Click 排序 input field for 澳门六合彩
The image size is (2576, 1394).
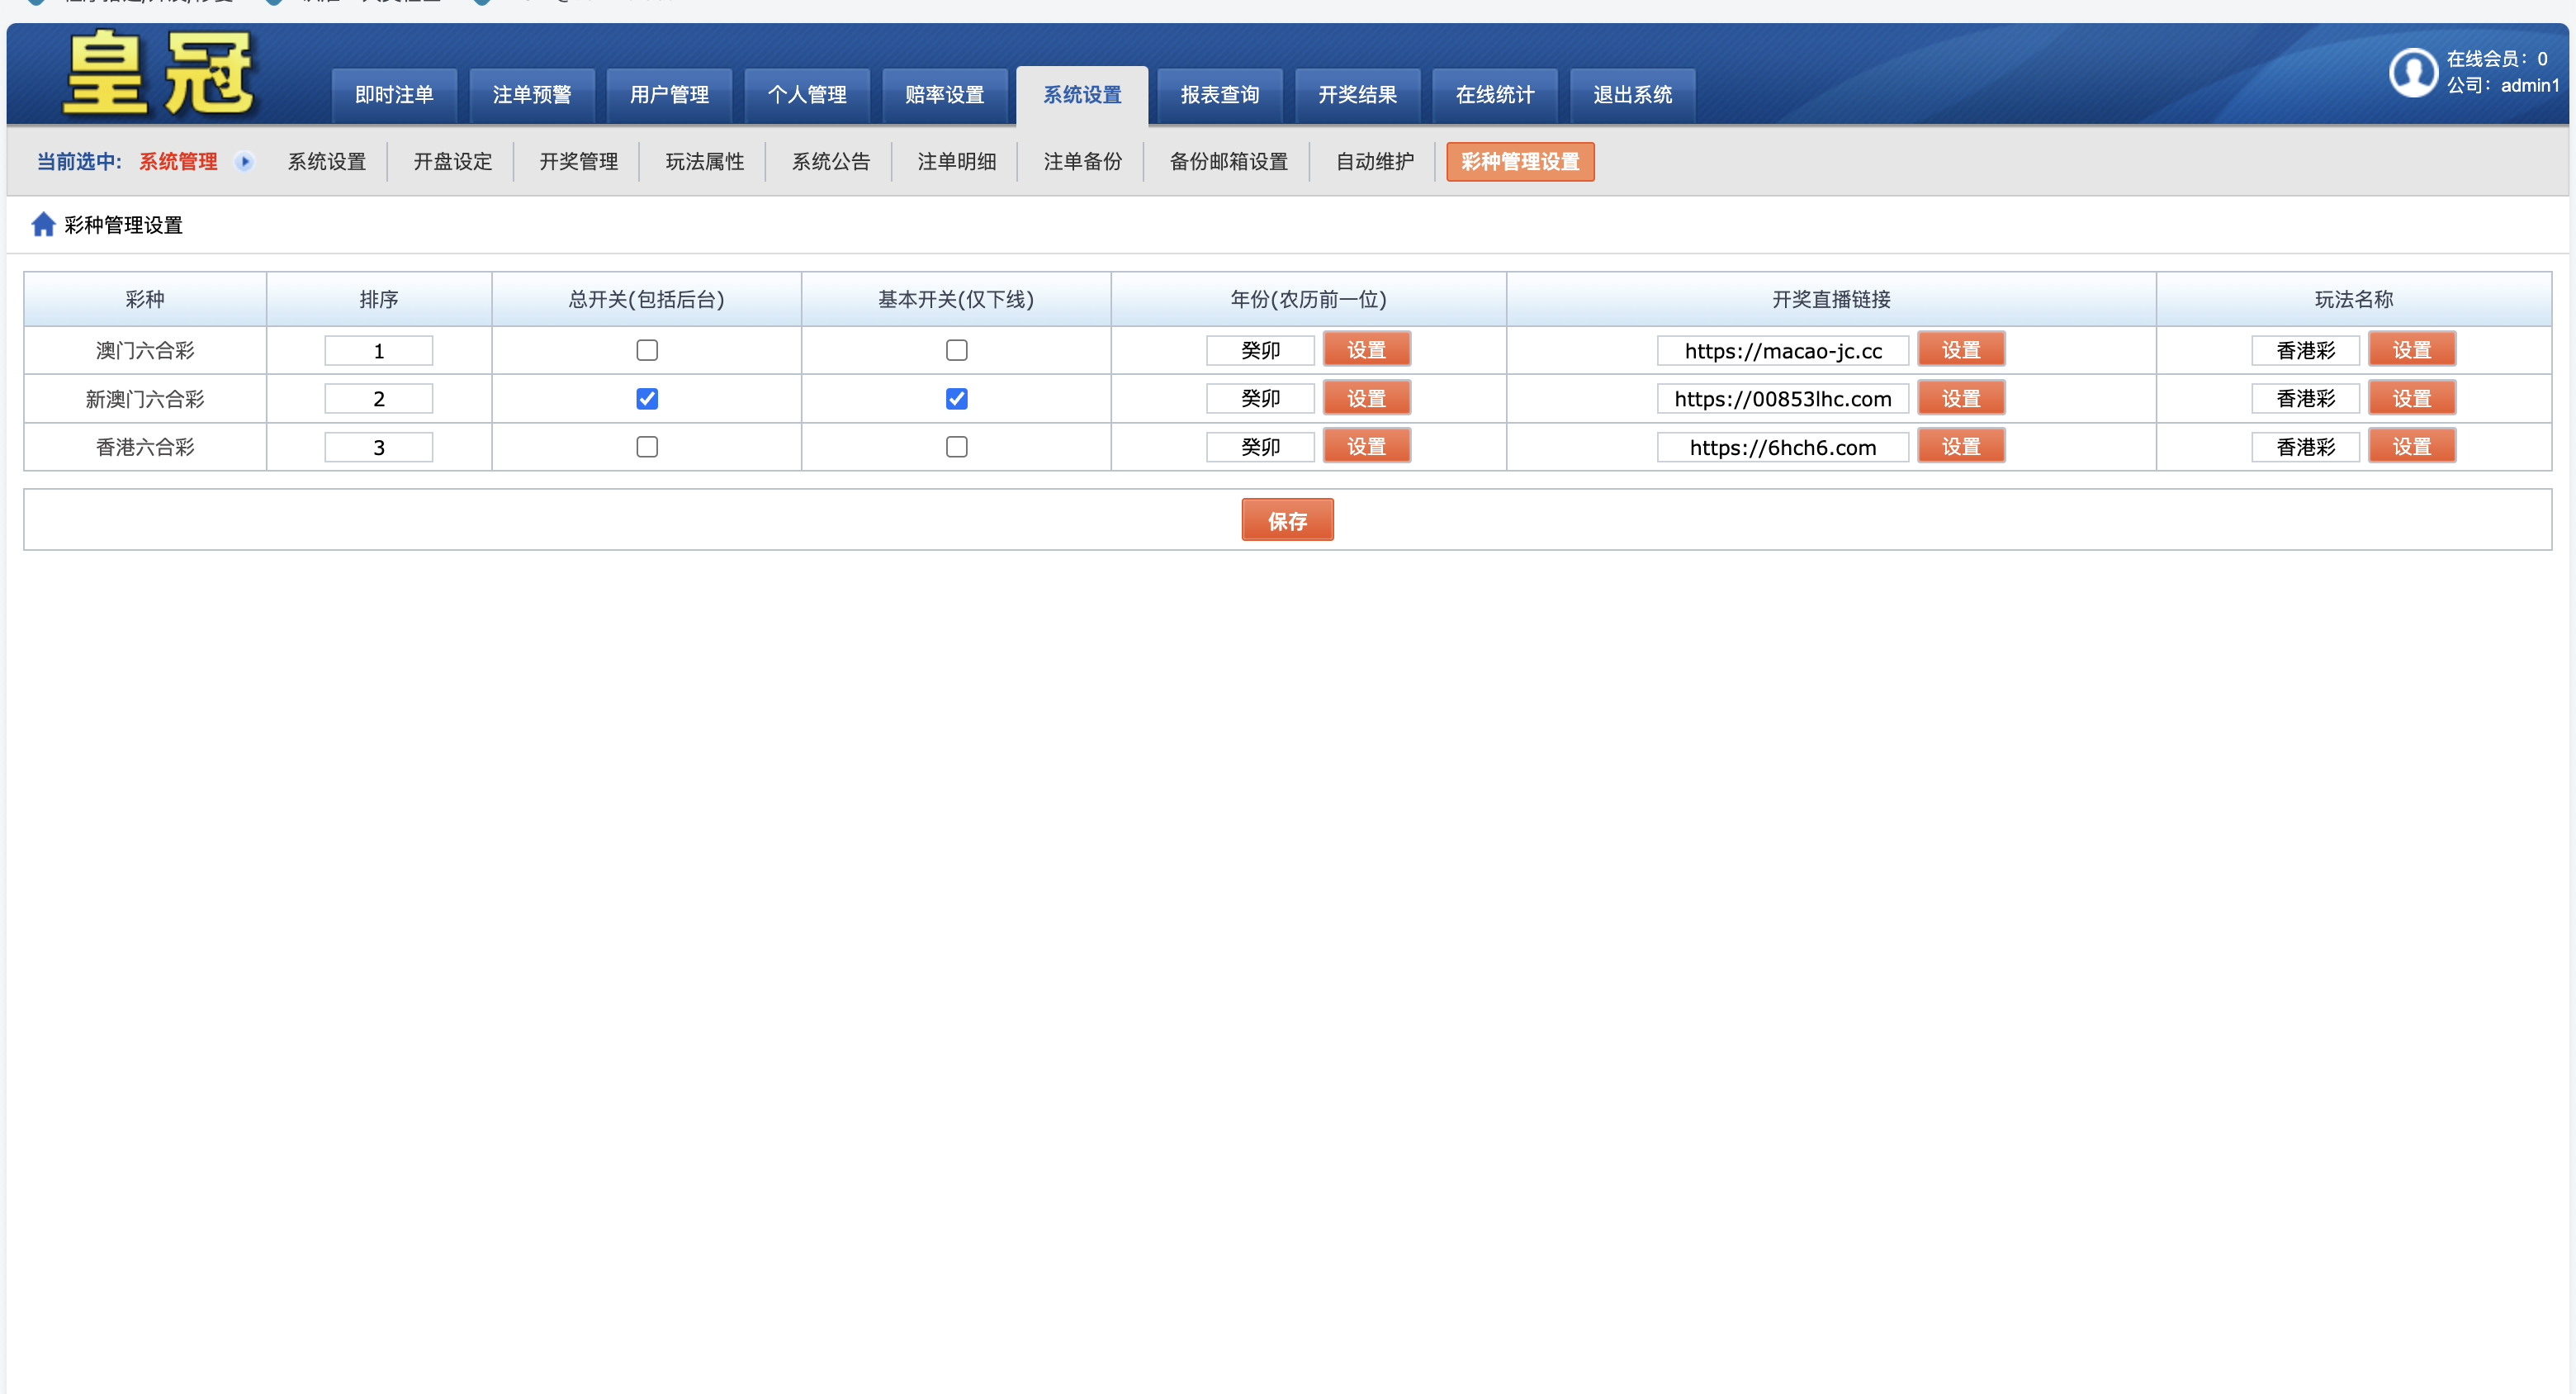point(378,351)
